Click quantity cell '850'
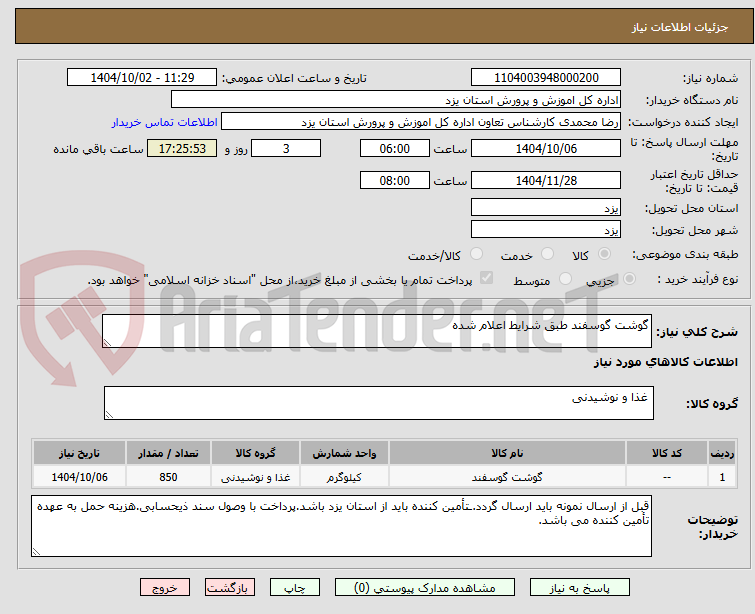The height and width of the screenshot is (614, 755). (168, 477)
